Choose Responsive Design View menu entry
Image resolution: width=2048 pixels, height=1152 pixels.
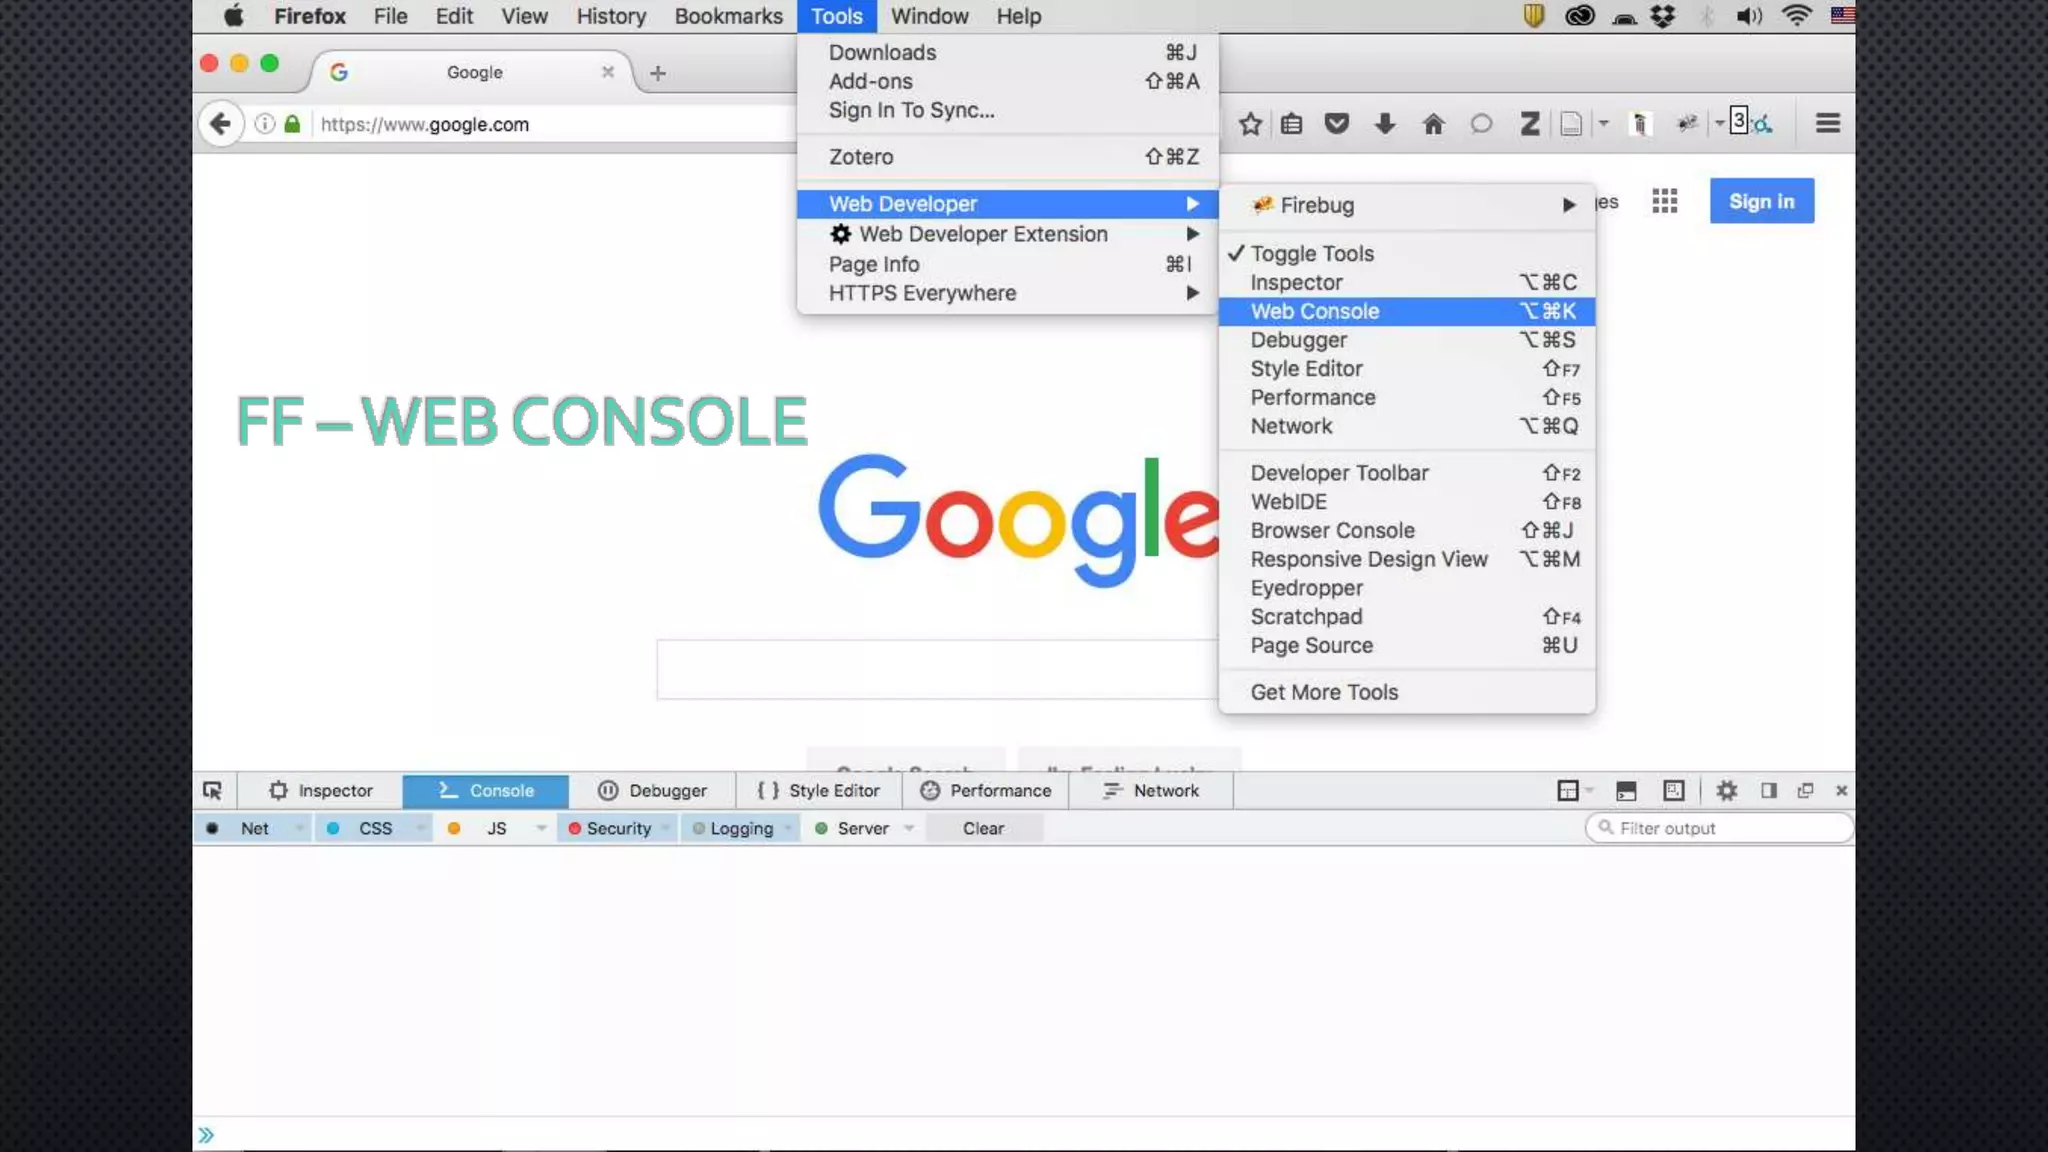[1406, 559]
